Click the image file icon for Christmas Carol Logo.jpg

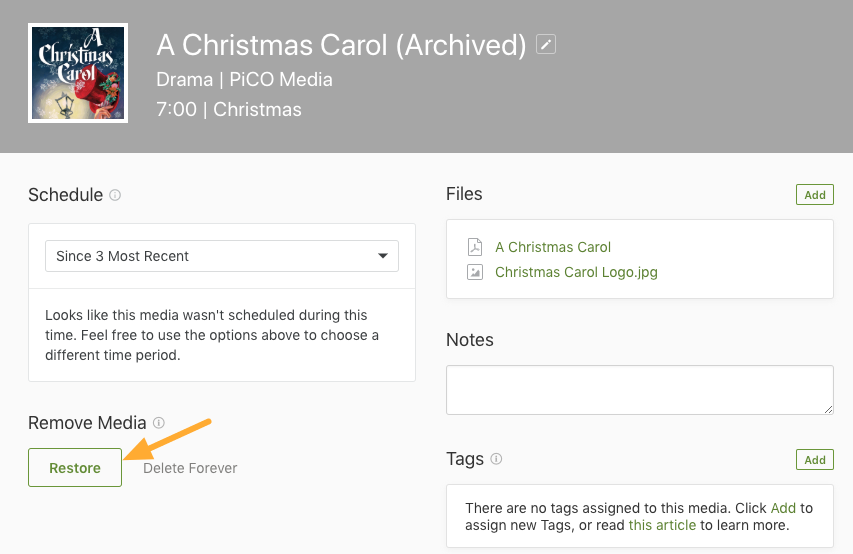[475, 272]
